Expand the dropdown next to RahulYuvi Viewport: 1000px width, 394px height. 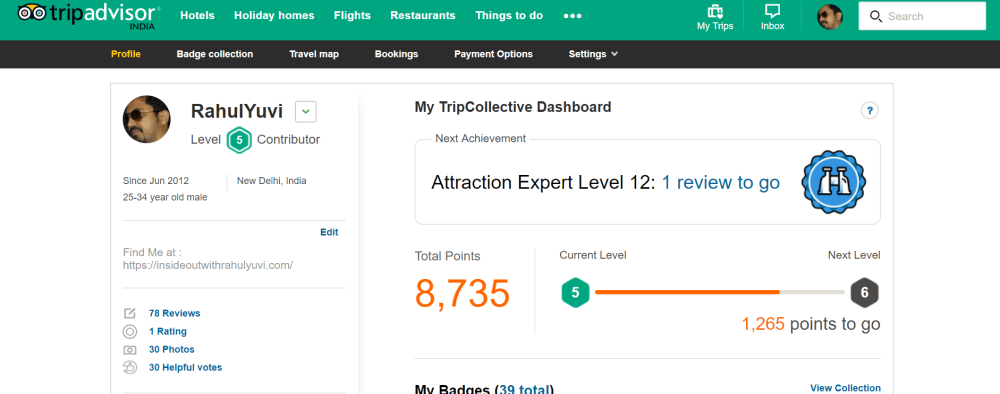[x=306, y=112]
